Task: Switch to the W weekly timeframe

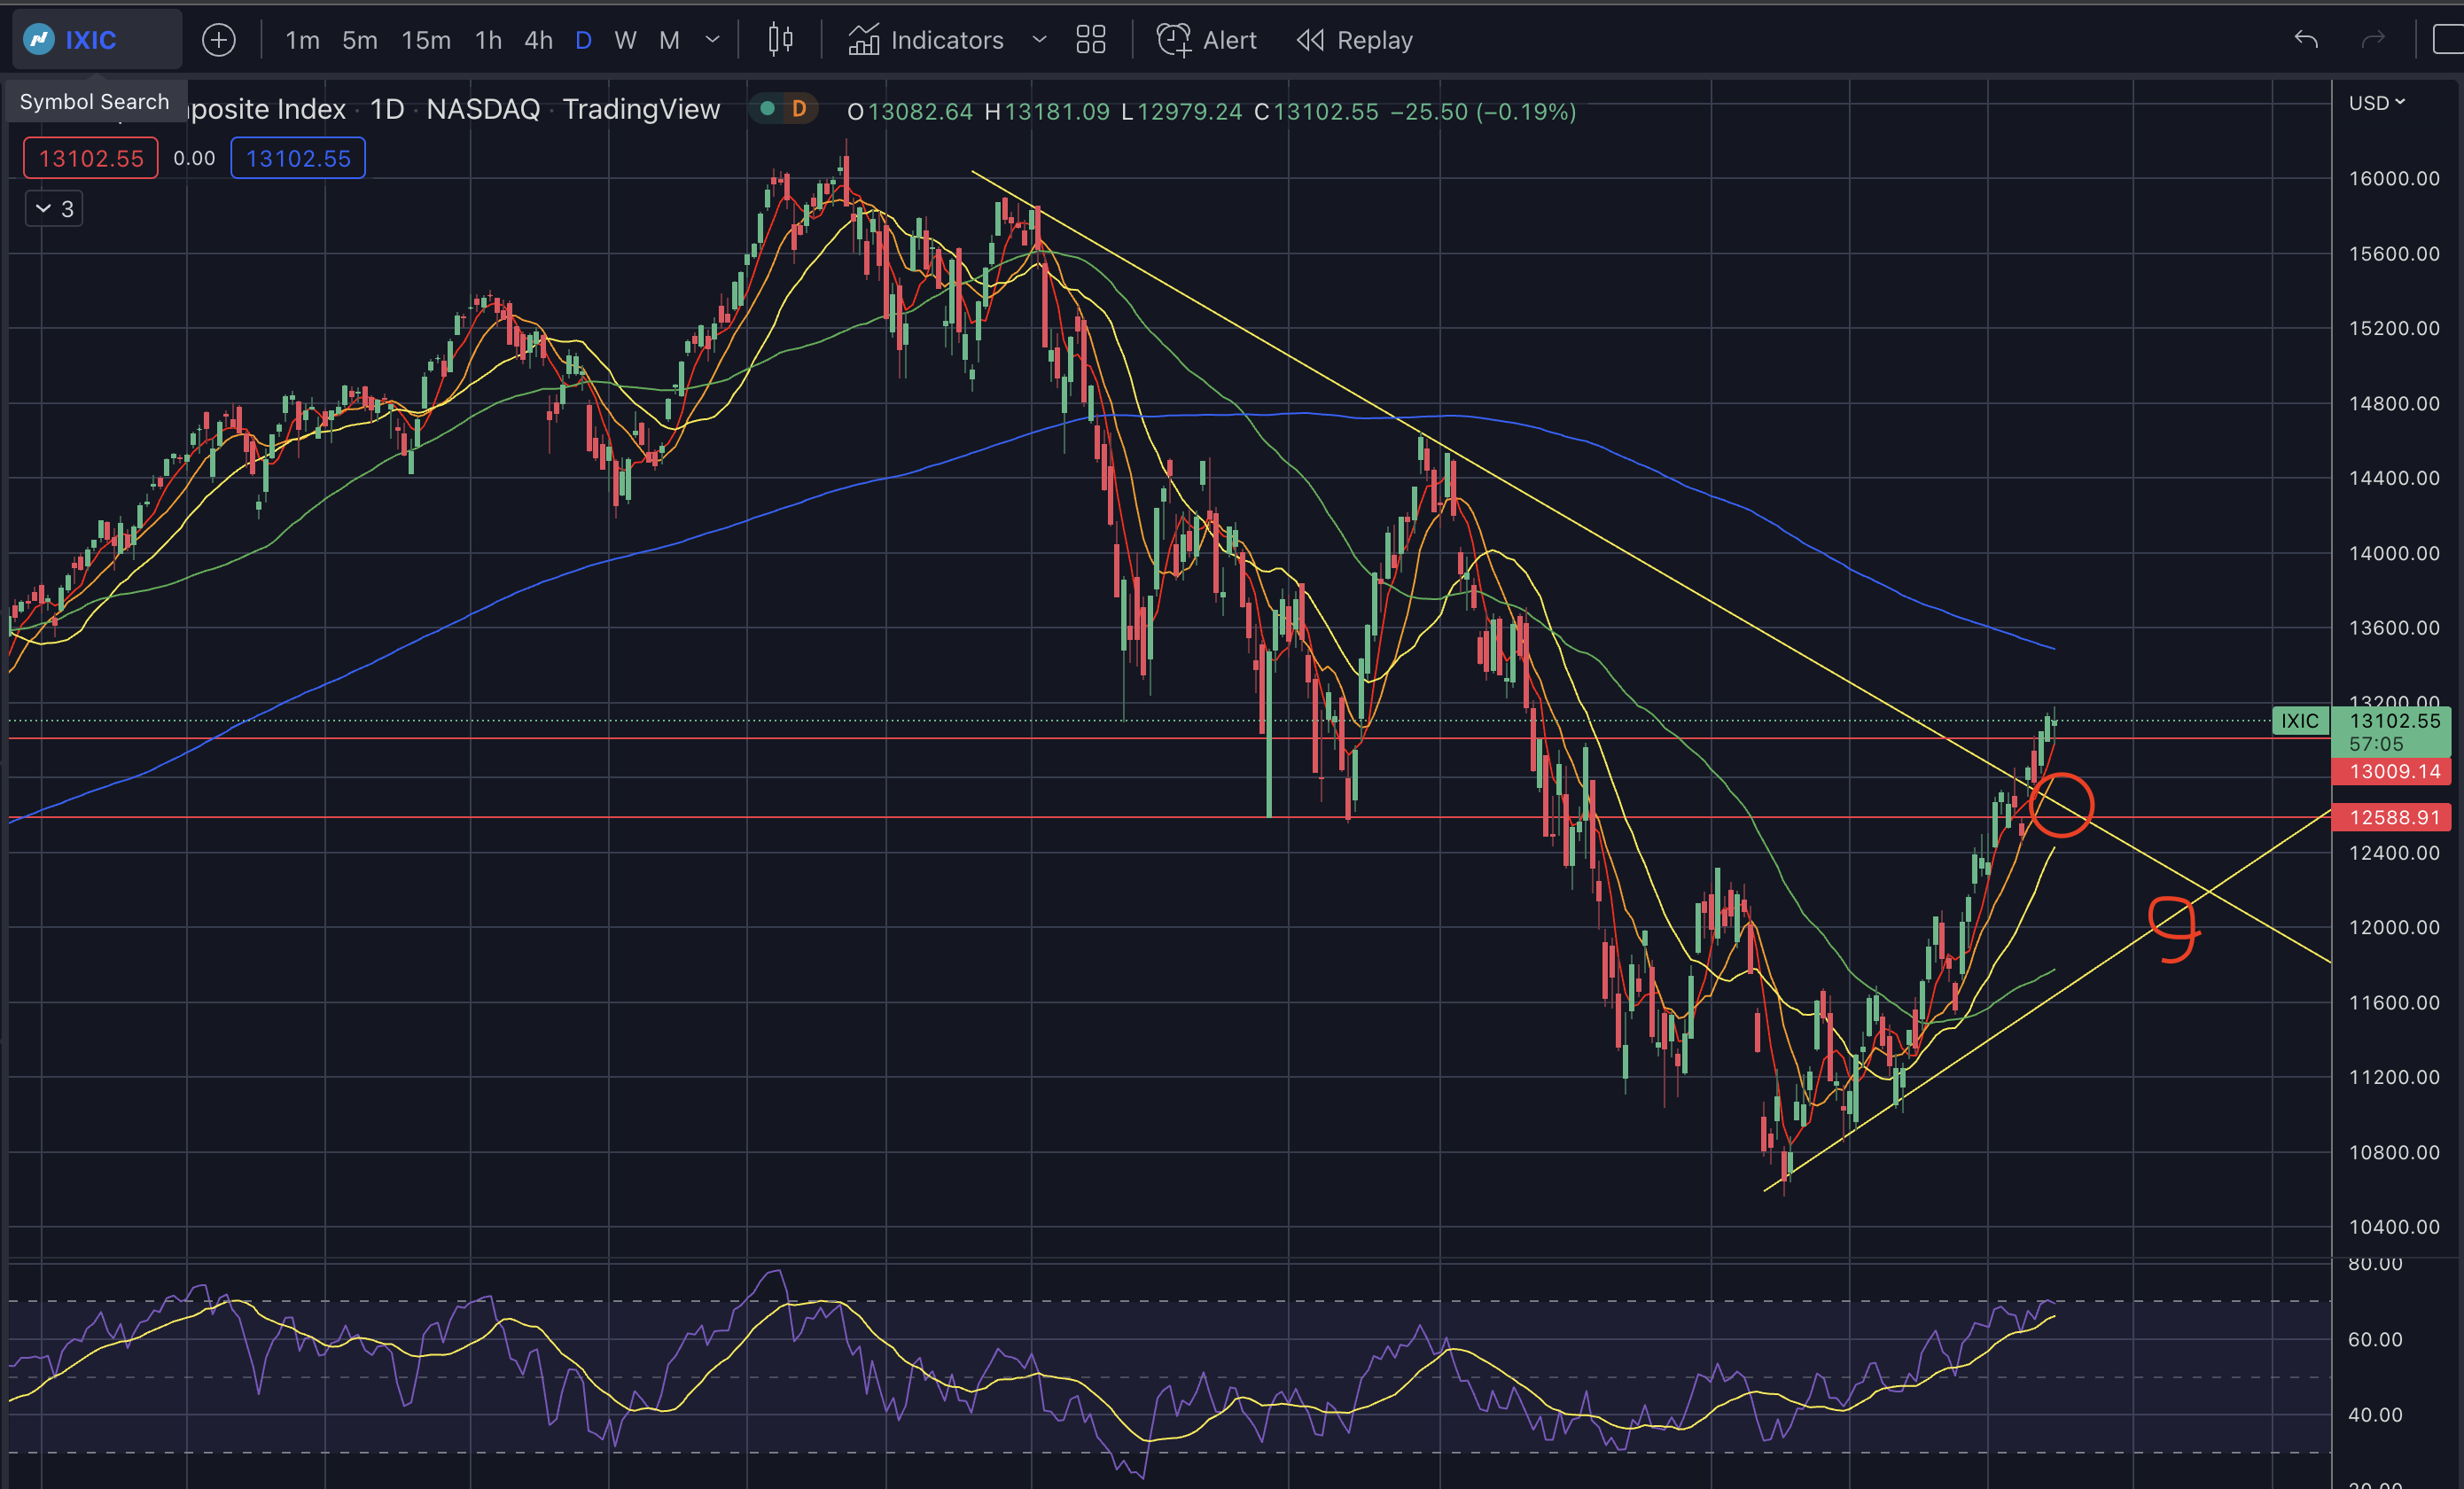Action: point(625,40)
